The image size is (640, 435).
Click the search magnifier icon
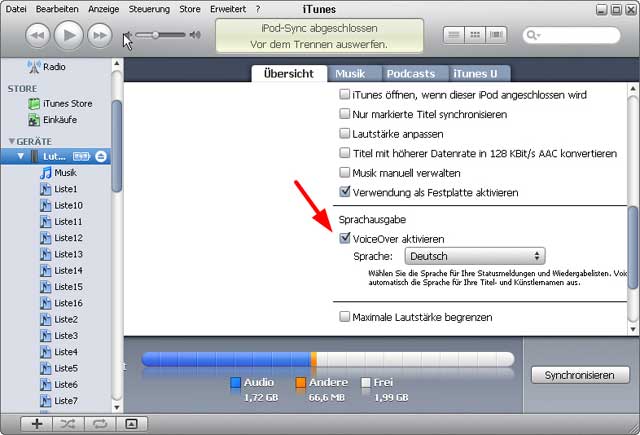[533, 36]
